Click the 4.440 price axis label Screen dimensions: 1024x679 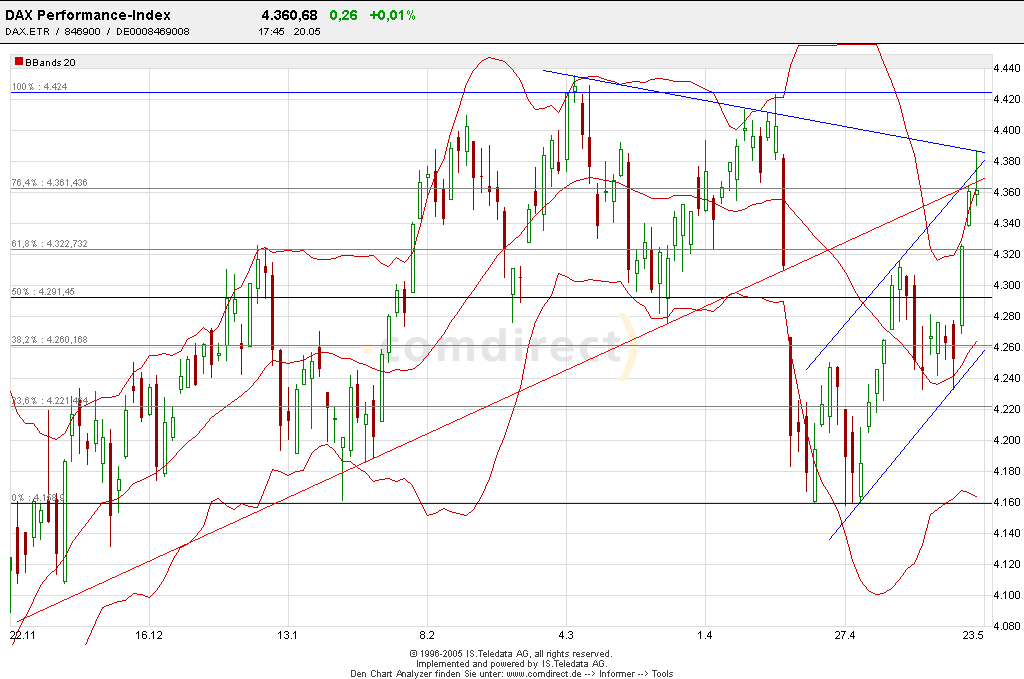click(1006, 68)
